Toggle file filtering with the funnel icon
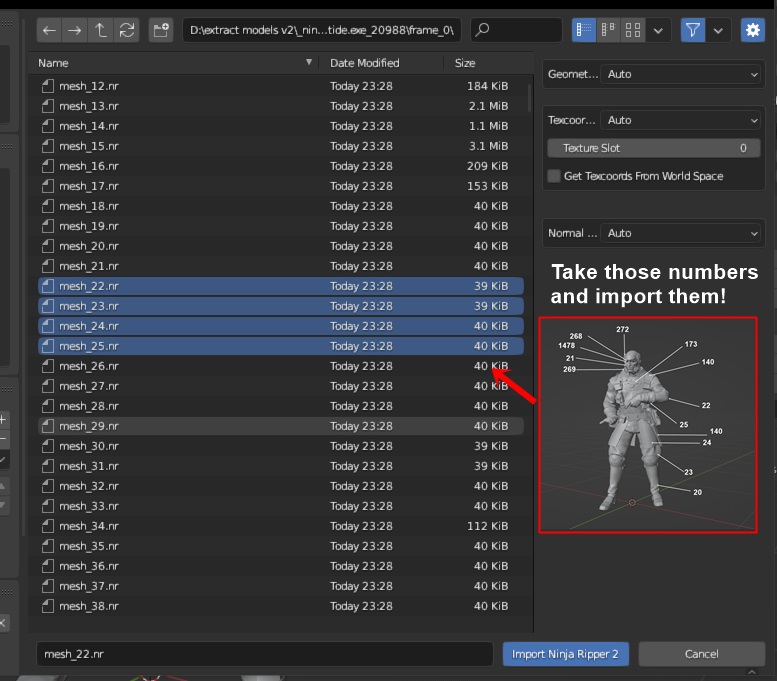The height and width of the screenshot is (681, 777). click(693, 30)
